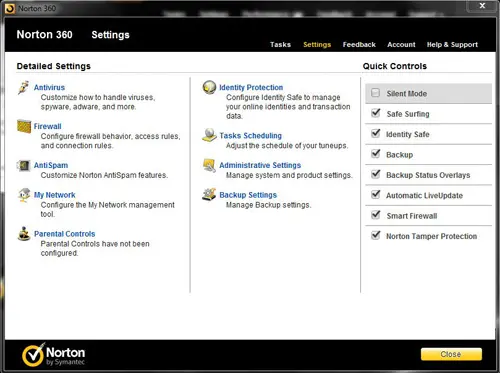Click the AntiSpam icon
Viewport: 500px width, 373px height.
[x=24, y=165]
